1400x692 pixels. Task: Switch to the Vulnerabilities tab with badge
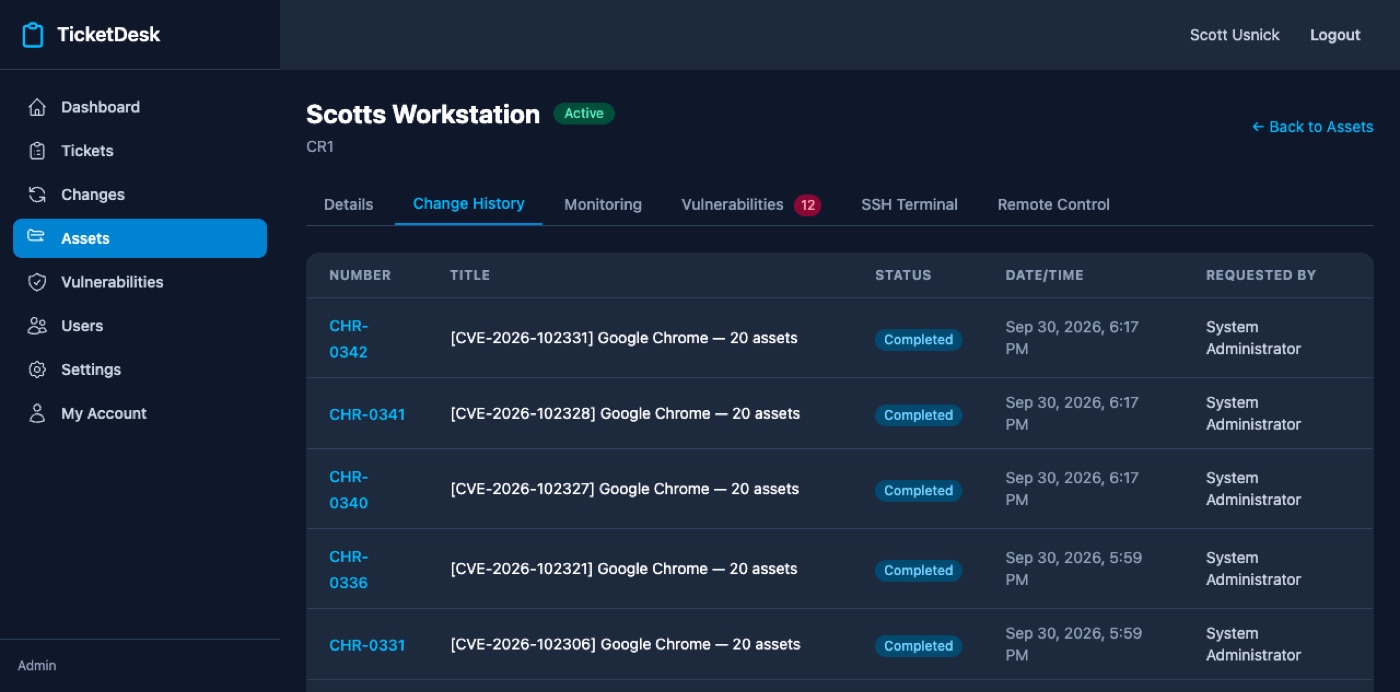(x=751, y=204)
